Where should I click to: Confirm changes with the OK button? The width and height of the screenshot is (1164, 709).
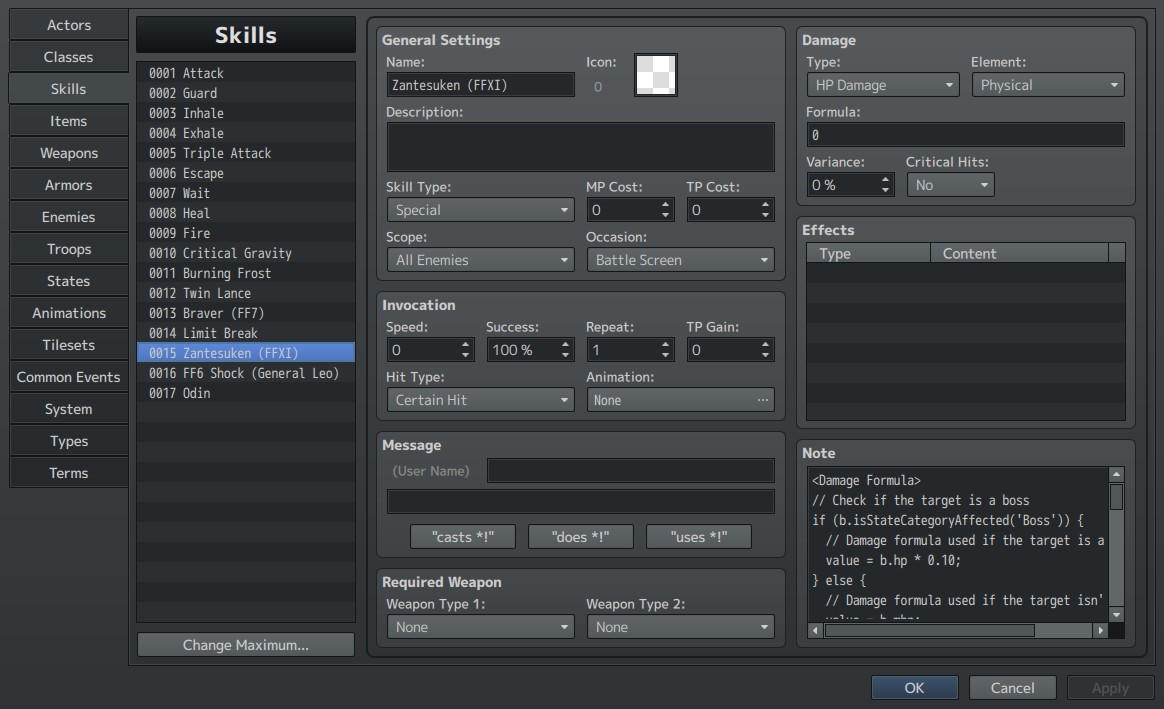point(915,688)
